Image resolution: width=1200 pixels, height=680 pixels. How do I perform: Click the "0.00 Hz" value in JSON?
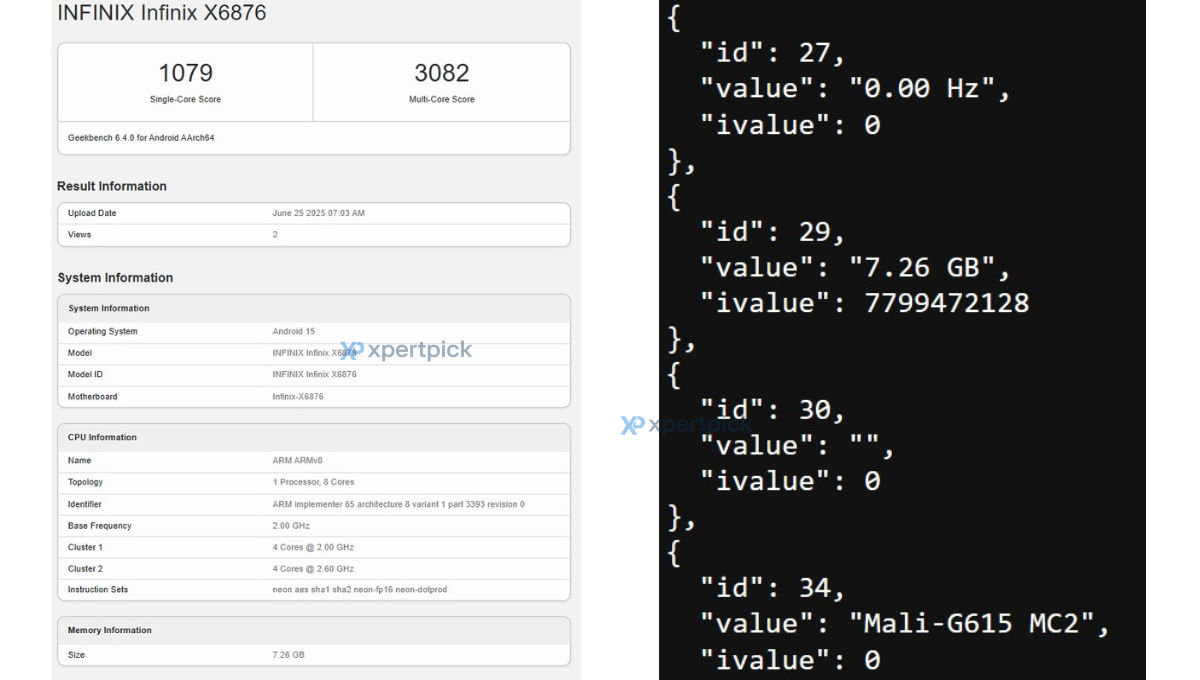930,88
